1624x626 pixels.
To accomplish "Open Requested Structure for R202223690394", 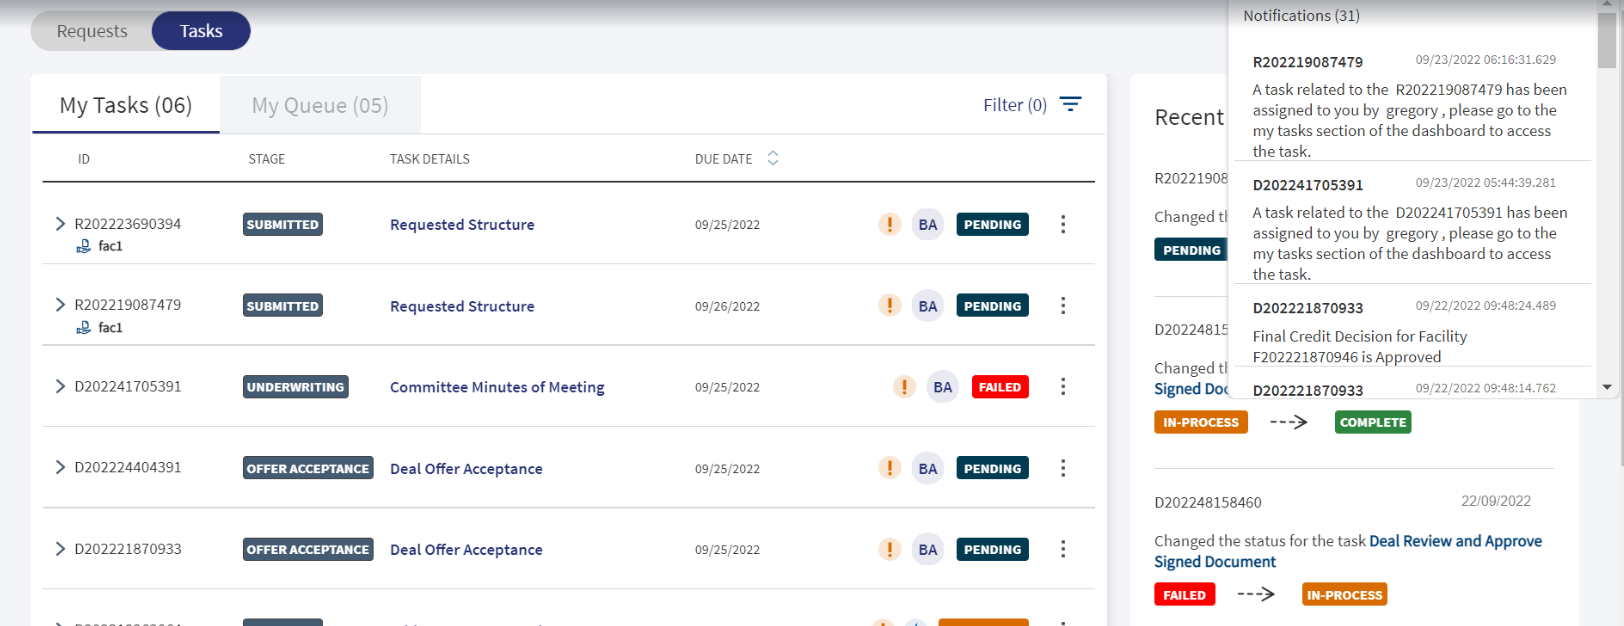I will pos(462,224).
